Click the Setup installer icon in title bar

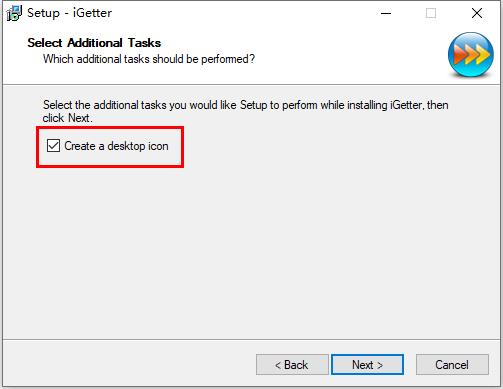pos(14,13)
